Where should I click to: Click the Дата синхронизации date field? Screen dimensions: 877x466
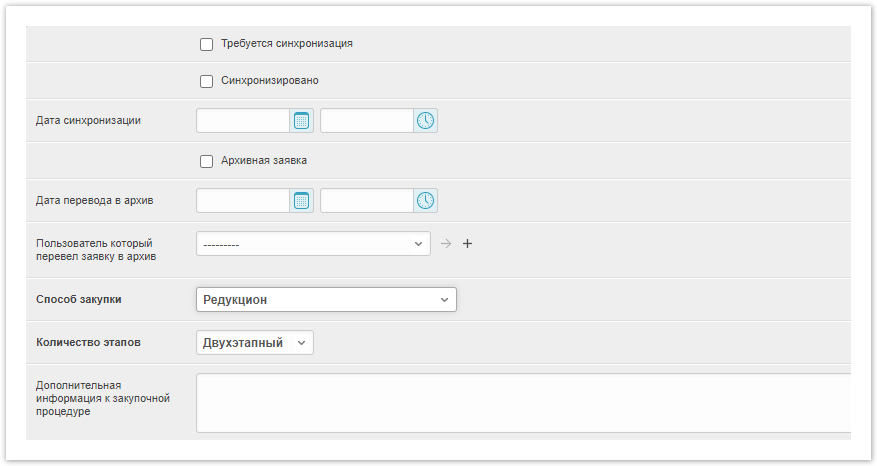(243, 121)
